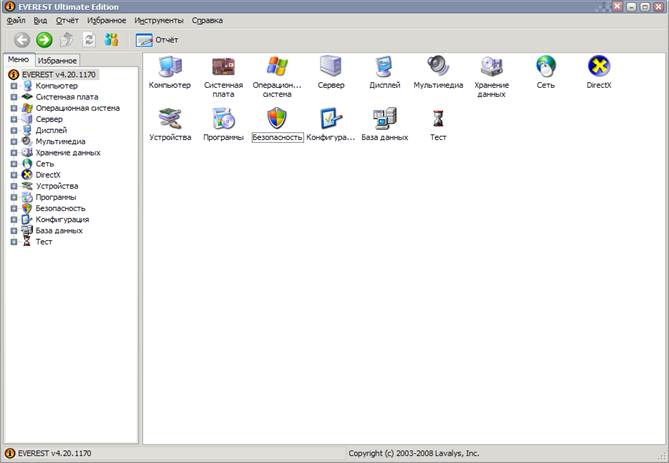
Task: Open the Операционная система large icon
Action: [277, 67]
